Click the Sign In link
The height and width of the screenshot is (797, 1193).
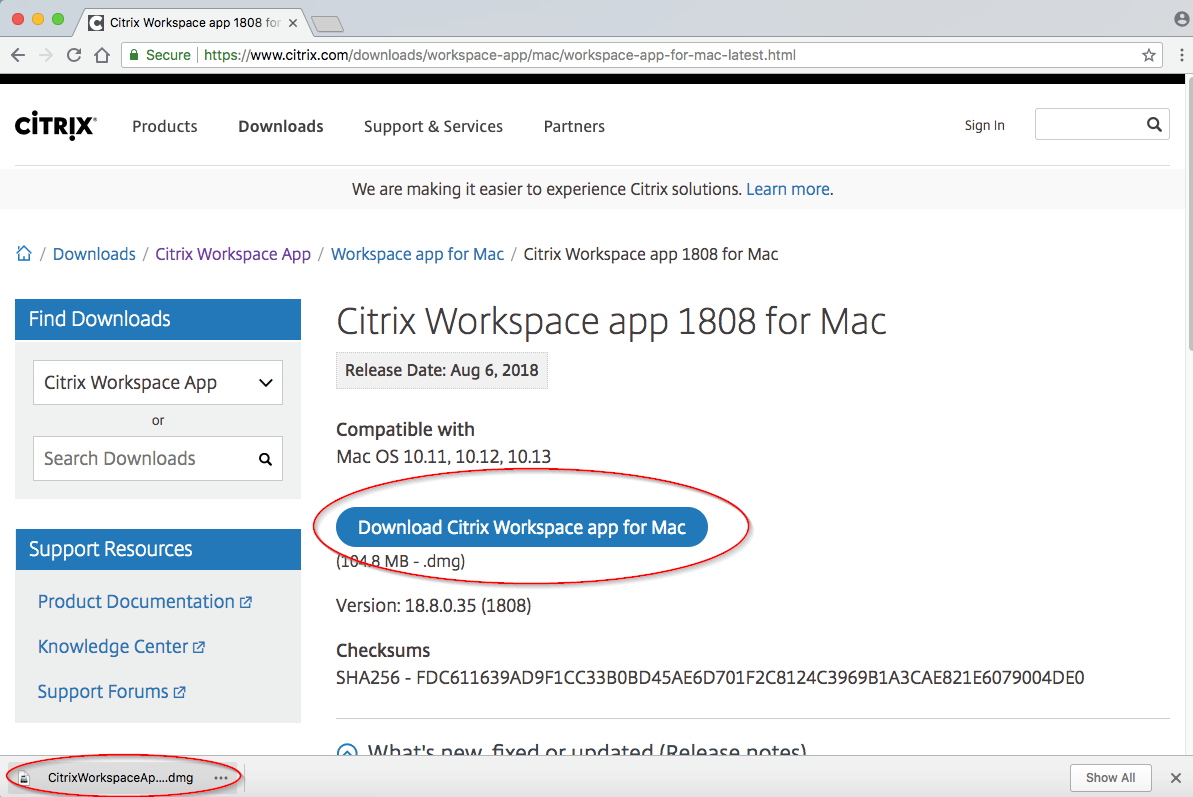click(985, 125)
